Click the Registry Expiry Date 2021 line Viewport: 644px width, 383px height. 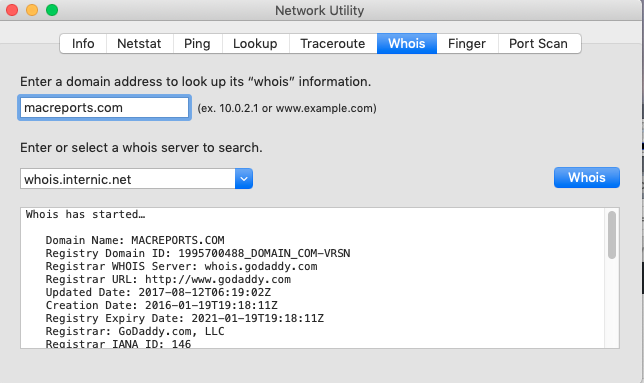click(x=184, y=319)
